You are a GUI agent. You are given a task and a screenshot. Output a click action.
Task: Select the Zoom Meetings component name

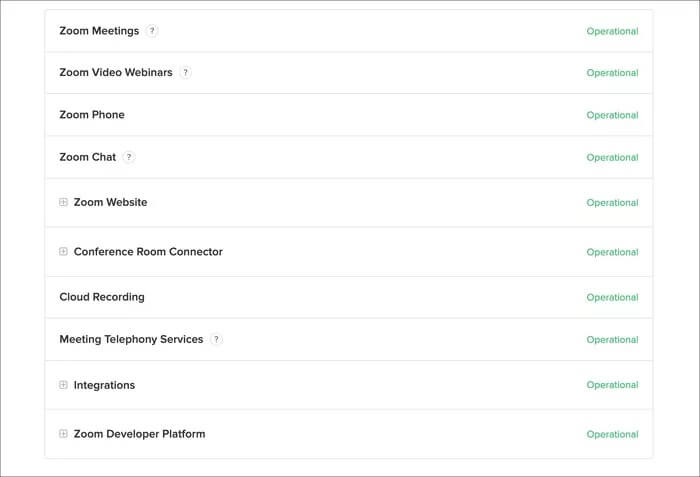[x=99, y=31]
